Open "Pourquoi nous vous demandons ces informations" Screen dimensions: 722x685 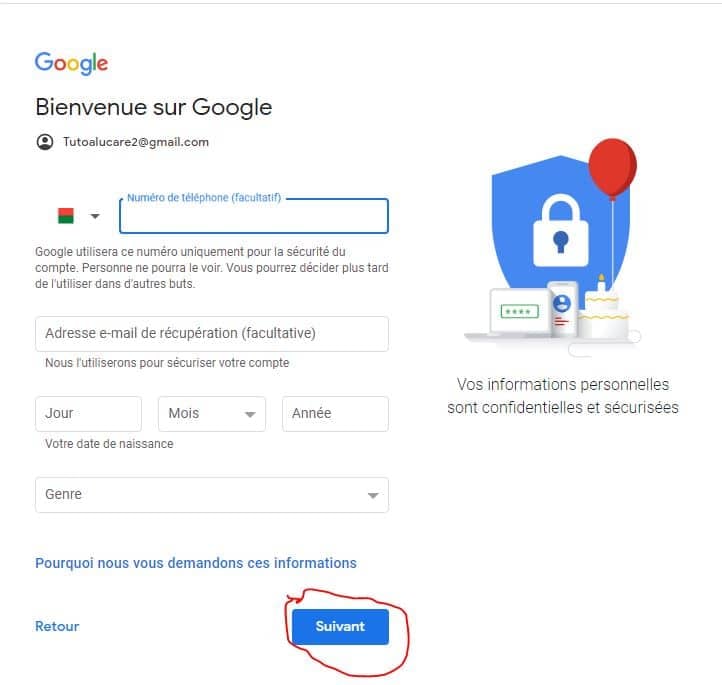point(196,563)
